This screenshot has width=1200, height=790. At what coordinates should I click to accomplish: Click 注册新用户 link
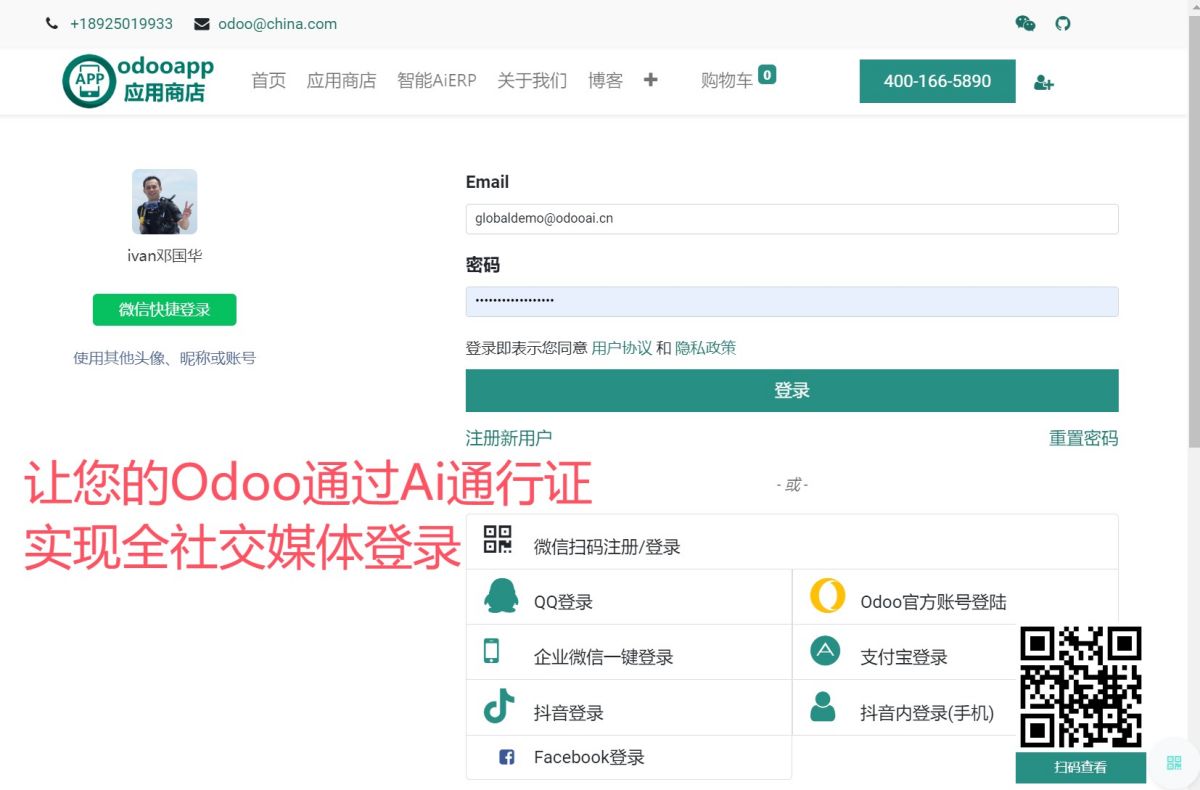(509, 438)
